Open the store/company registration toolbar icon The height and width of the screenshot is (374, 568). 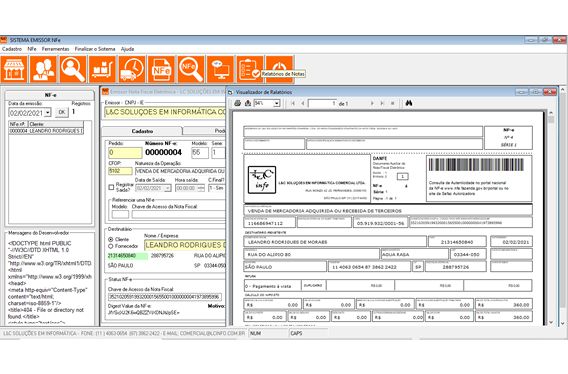point(14,69)
